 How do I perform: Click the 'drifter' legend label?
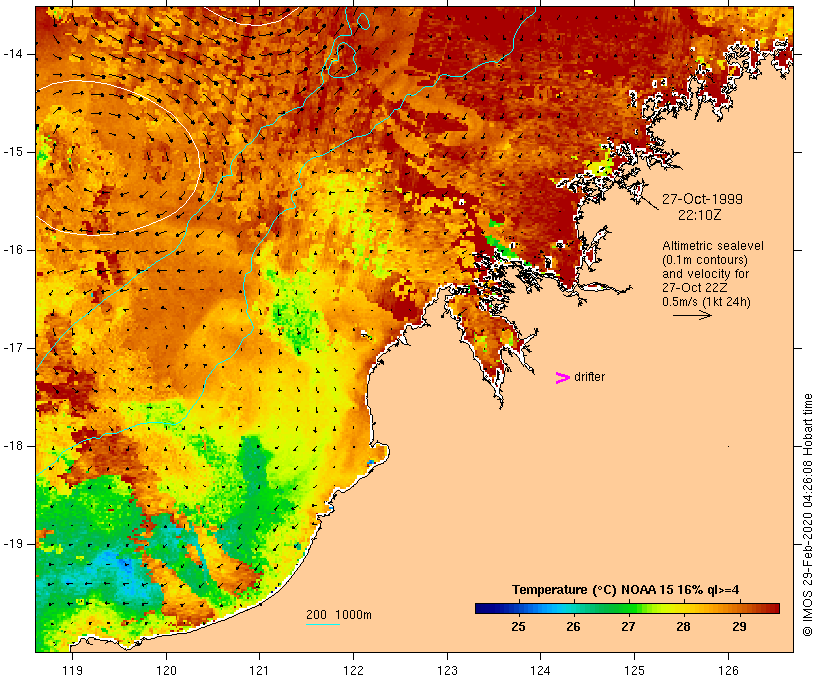[589, 377]
